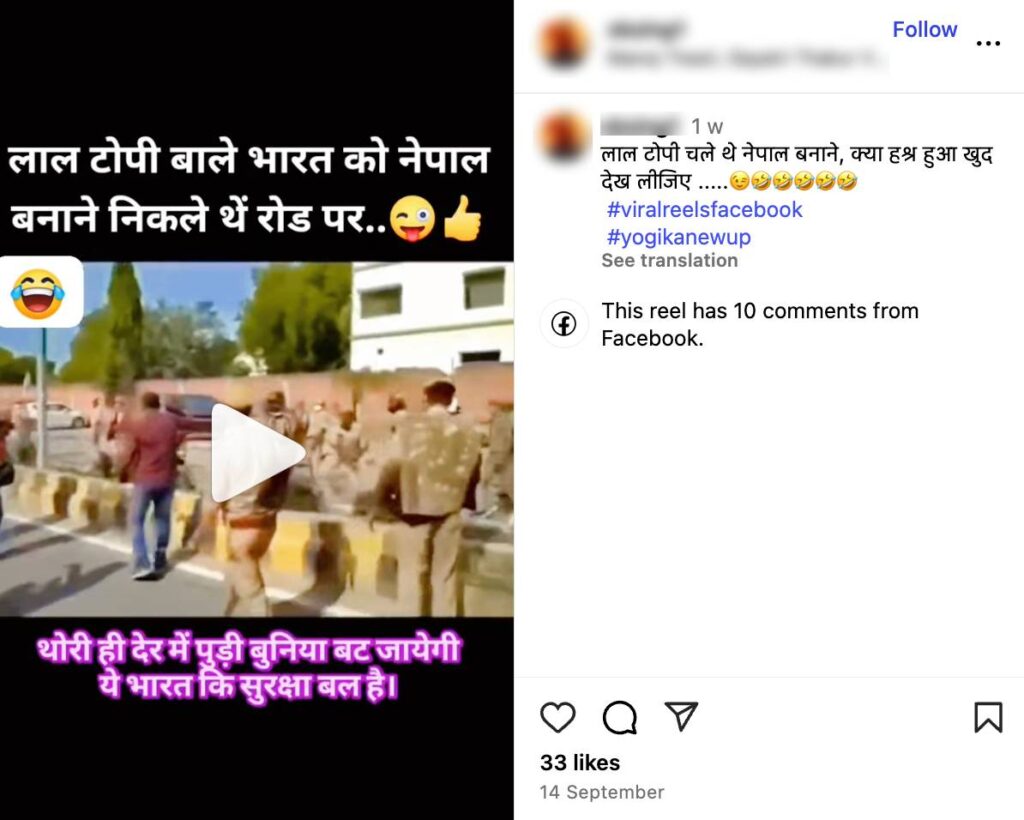Open comments via speech bubble icon
1024x820 pixels.
click(619, 718)
